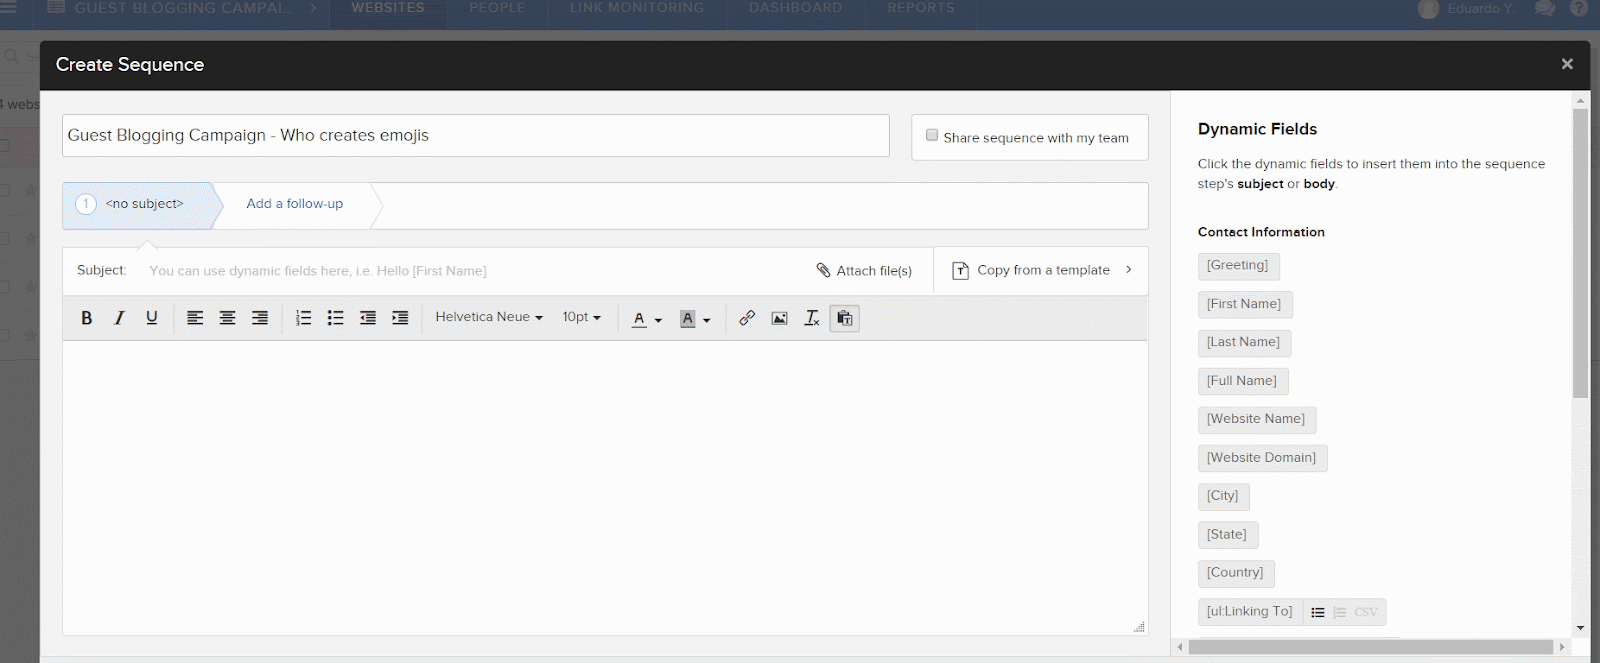The width and height of the screenshot is (1600, 663).
Task: Insert the [Website Domain] dynamic field
Action: click(1262, 458)
